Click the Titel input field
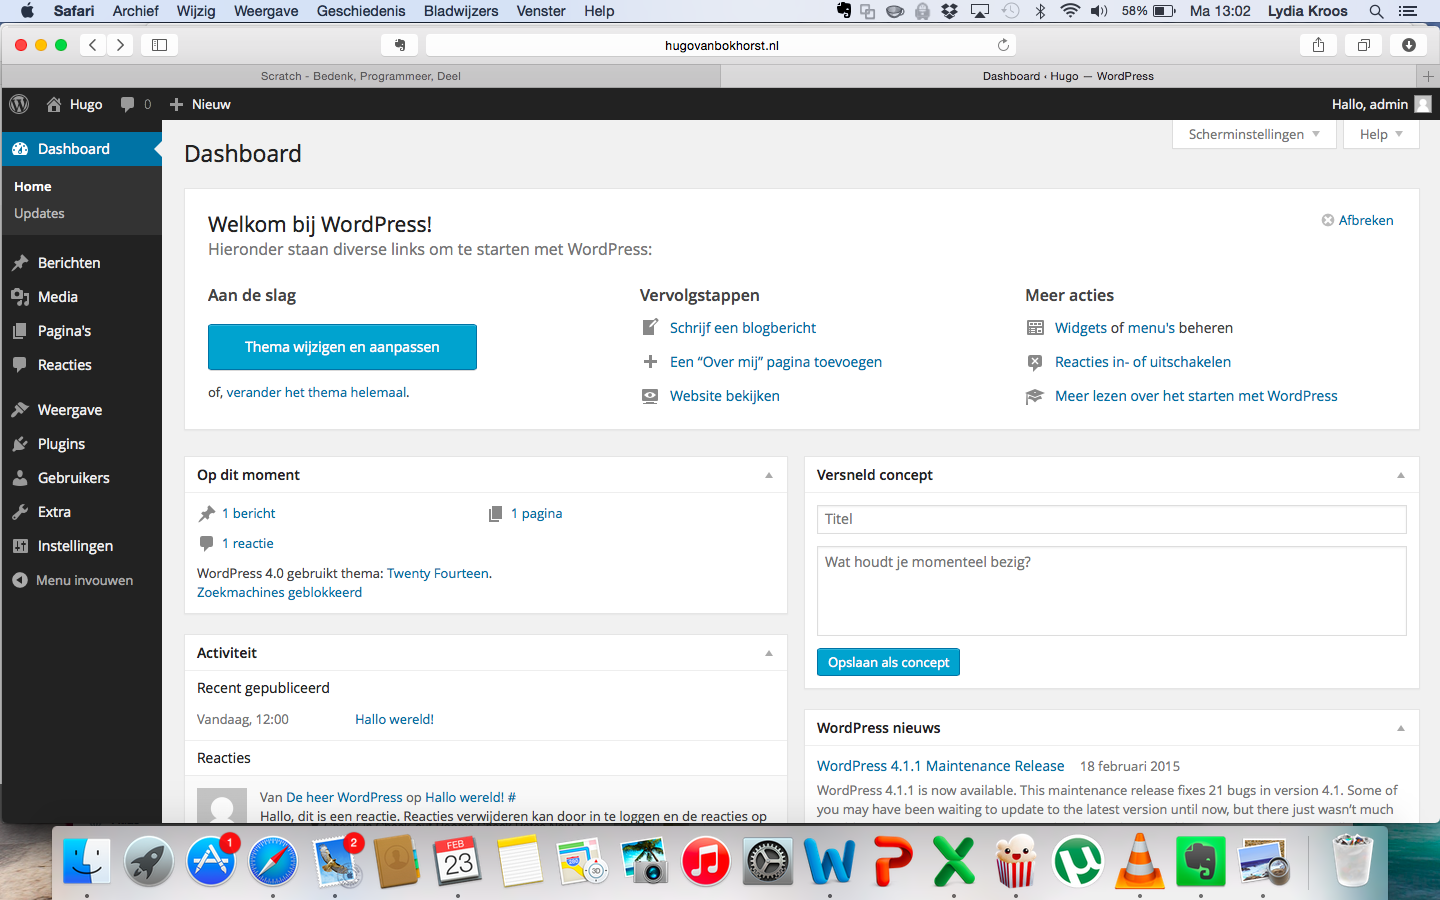The height and width of the screenshot is (900, 1440). (1112, 519)
